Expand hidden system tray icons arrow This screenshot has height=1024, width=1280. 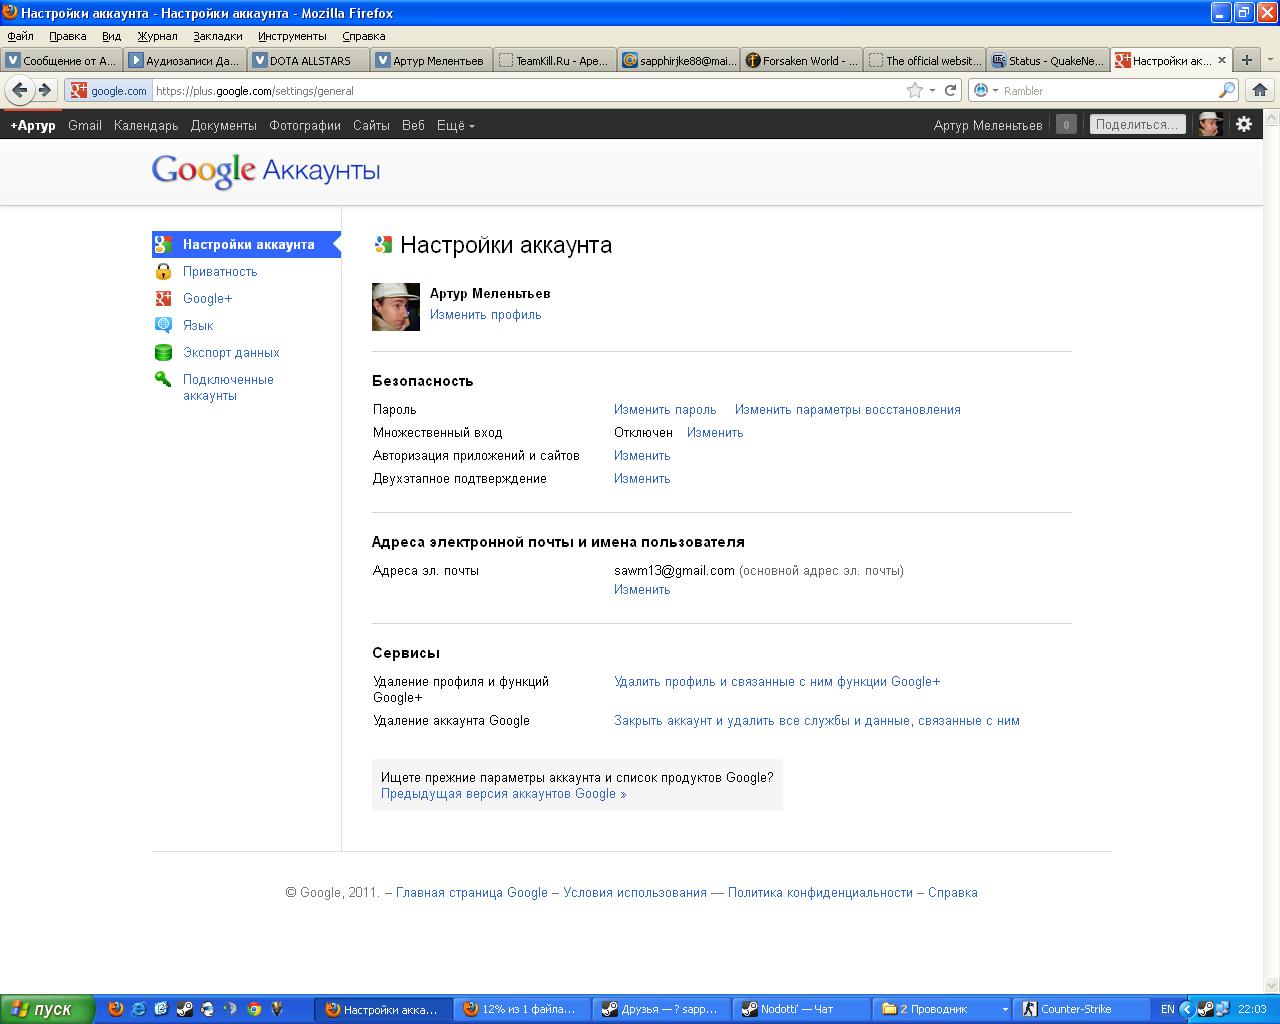1187,1009
